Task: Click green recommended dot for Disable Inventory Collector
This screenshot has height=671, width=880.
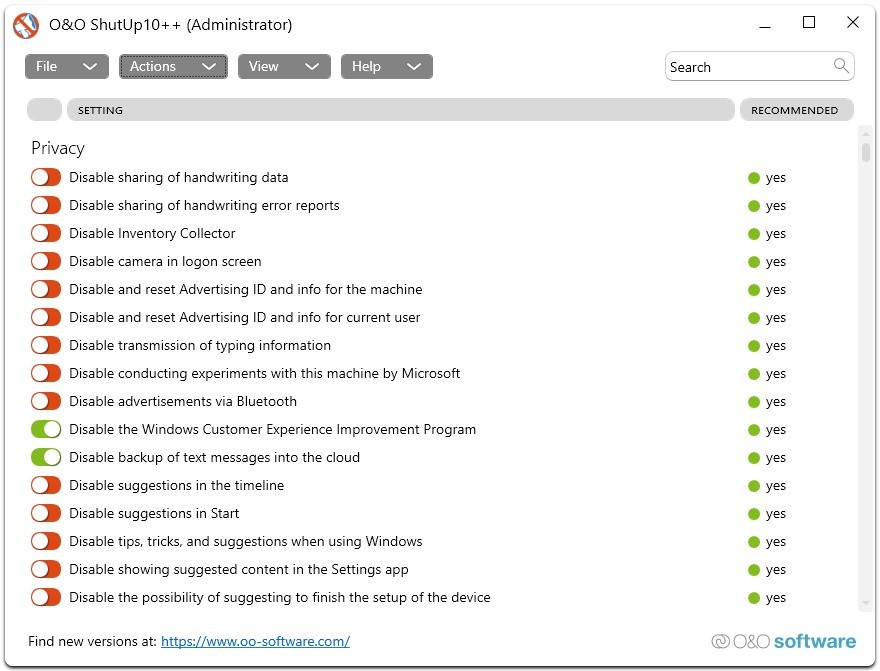Action: 754,234
